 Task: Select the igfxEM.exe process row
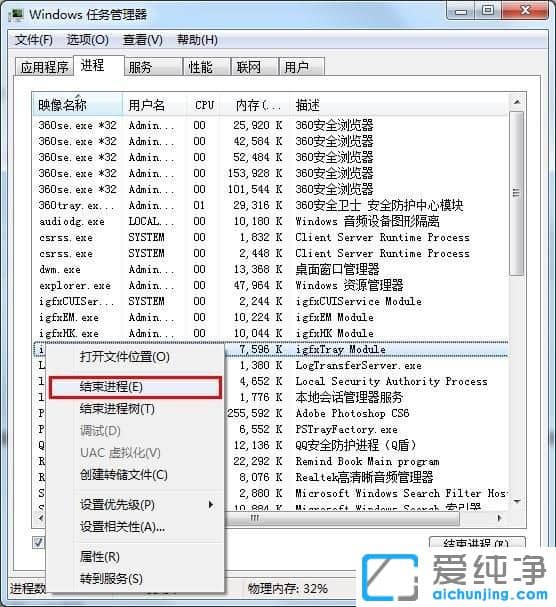pyautogui.click(x=270, y=317)
